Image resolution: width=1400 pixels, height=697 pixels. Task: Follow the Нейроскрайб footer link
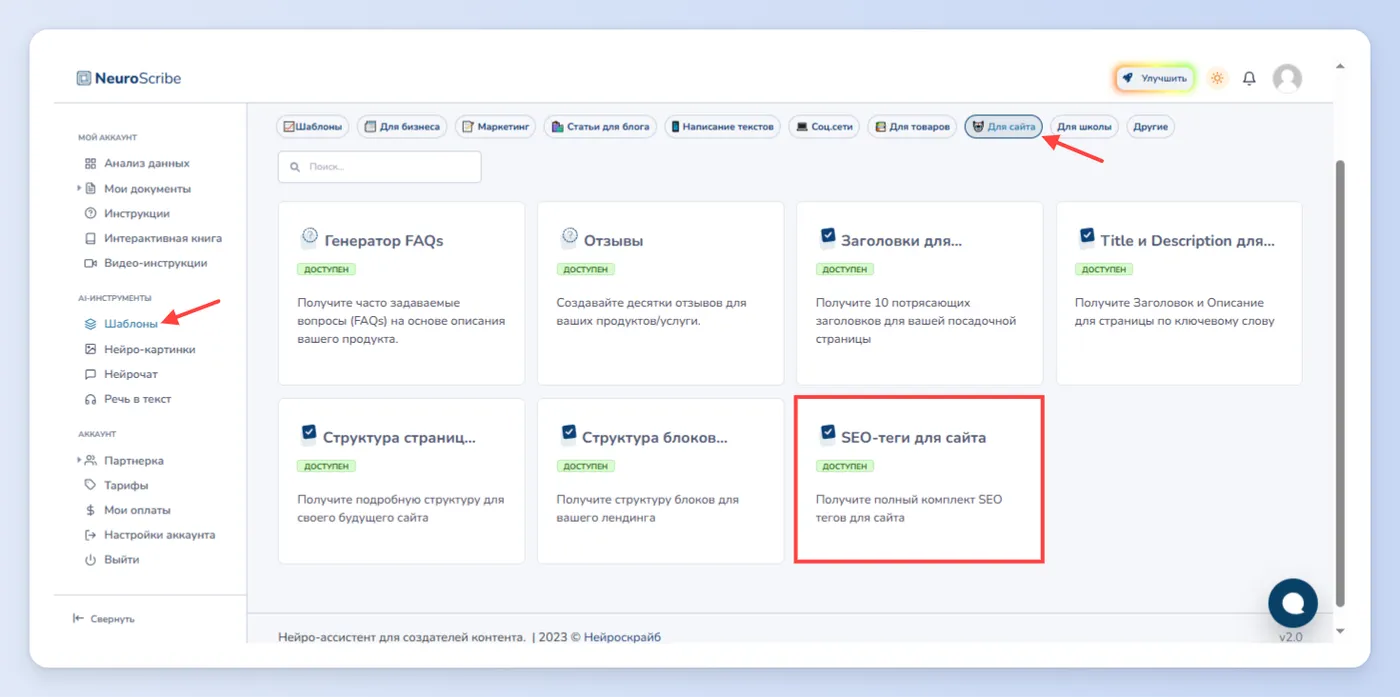[622, 637]
